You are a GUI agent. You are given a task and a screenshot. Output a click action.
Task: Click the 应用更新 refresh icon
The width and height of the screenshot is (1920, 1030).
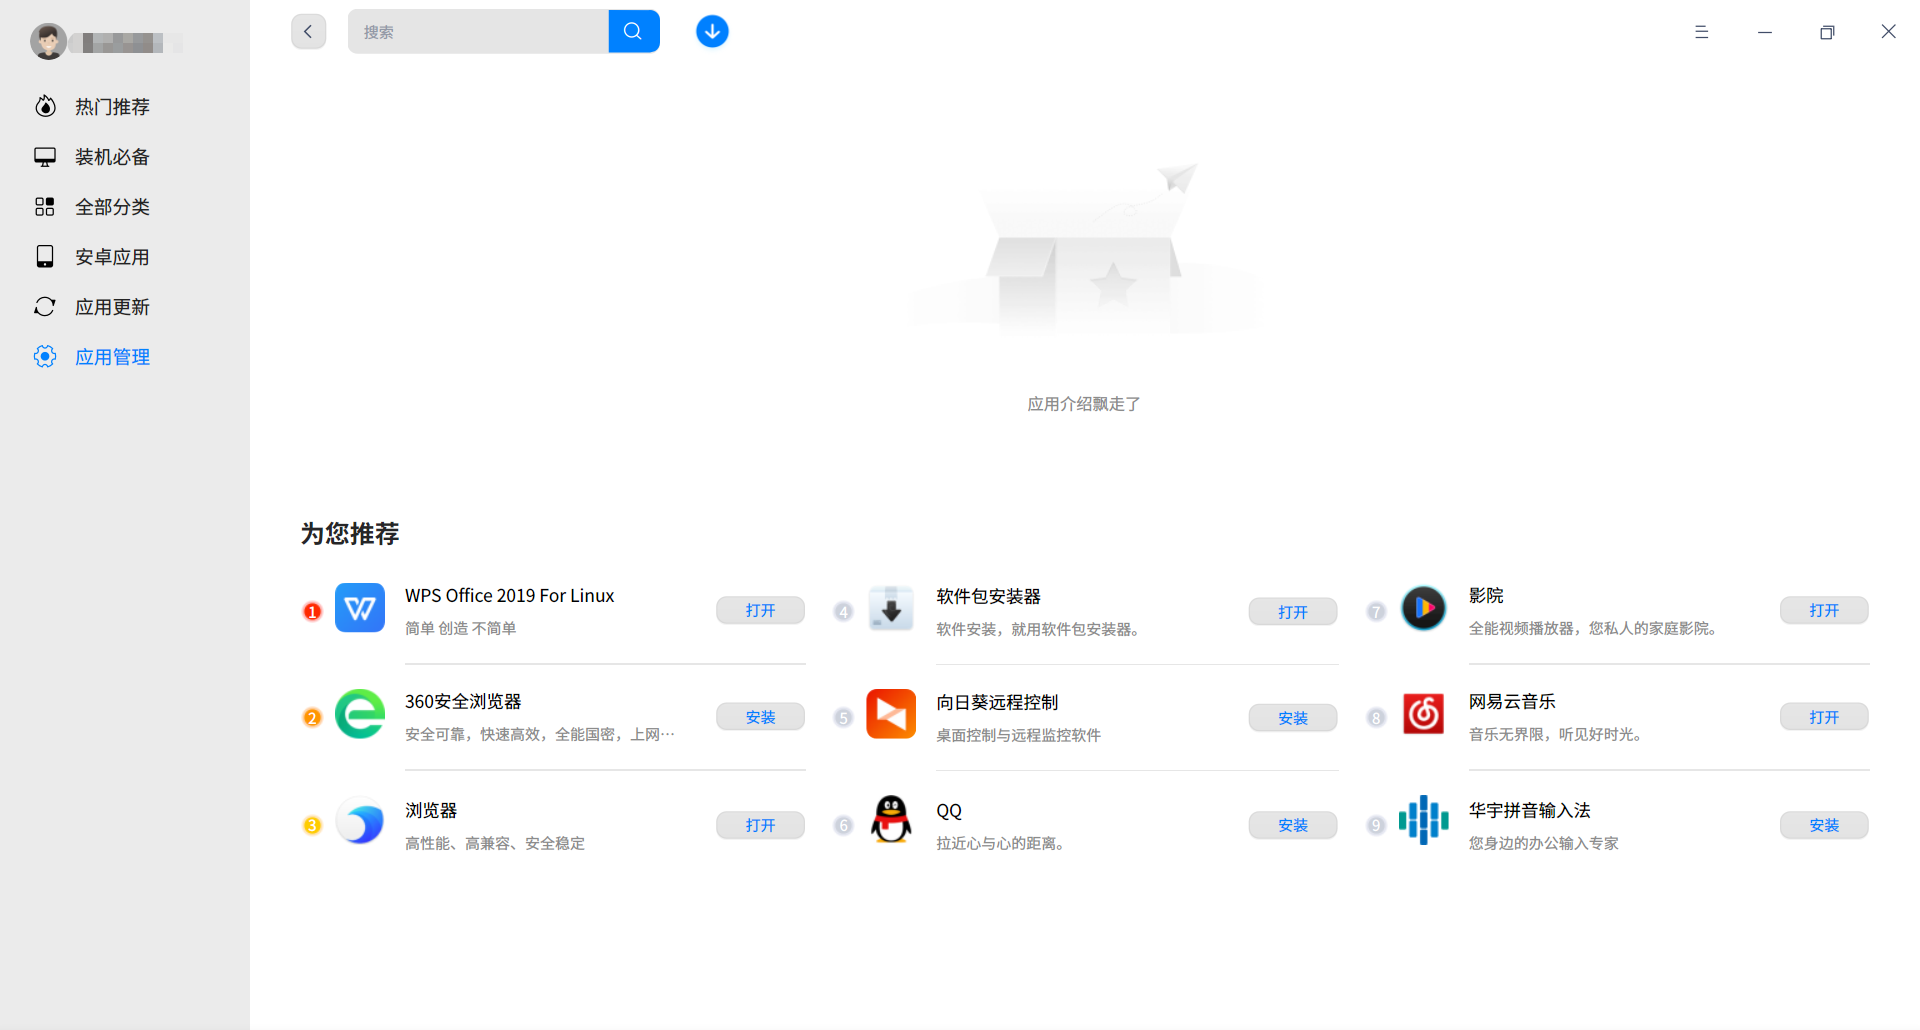click(x=45, y=306)
